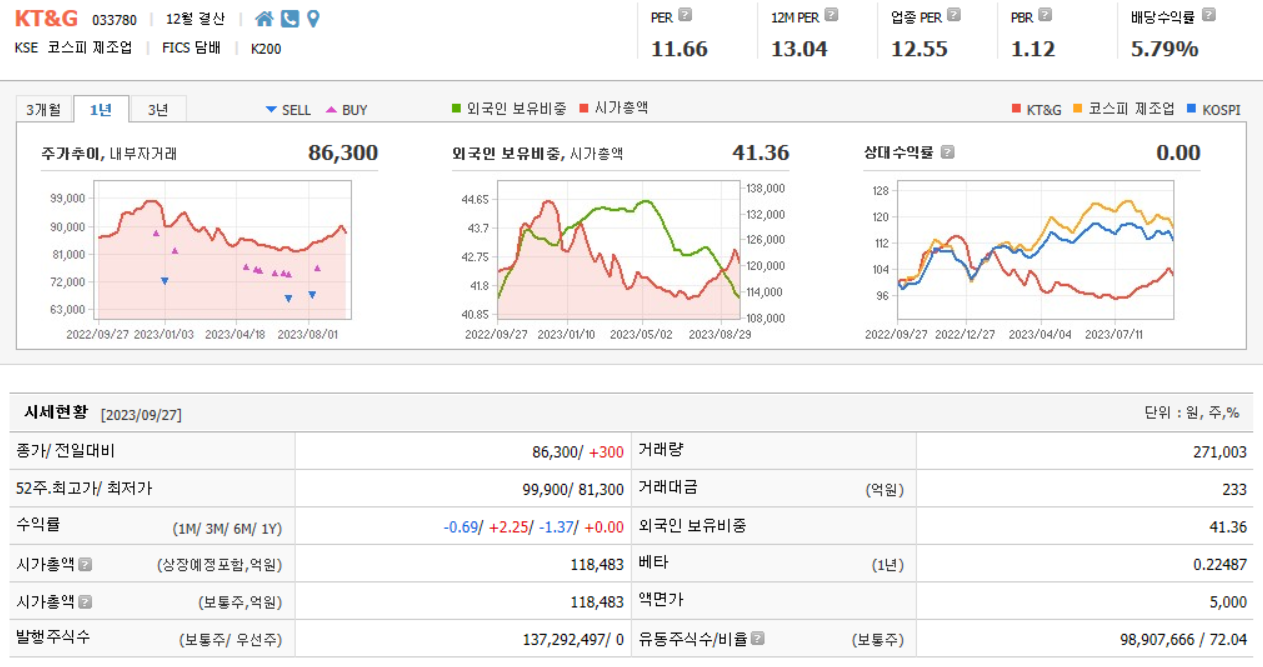1263x667 pixels.
Task: Click the 단위 : 원, 주,% unit note
Action: coord(1191,412)
